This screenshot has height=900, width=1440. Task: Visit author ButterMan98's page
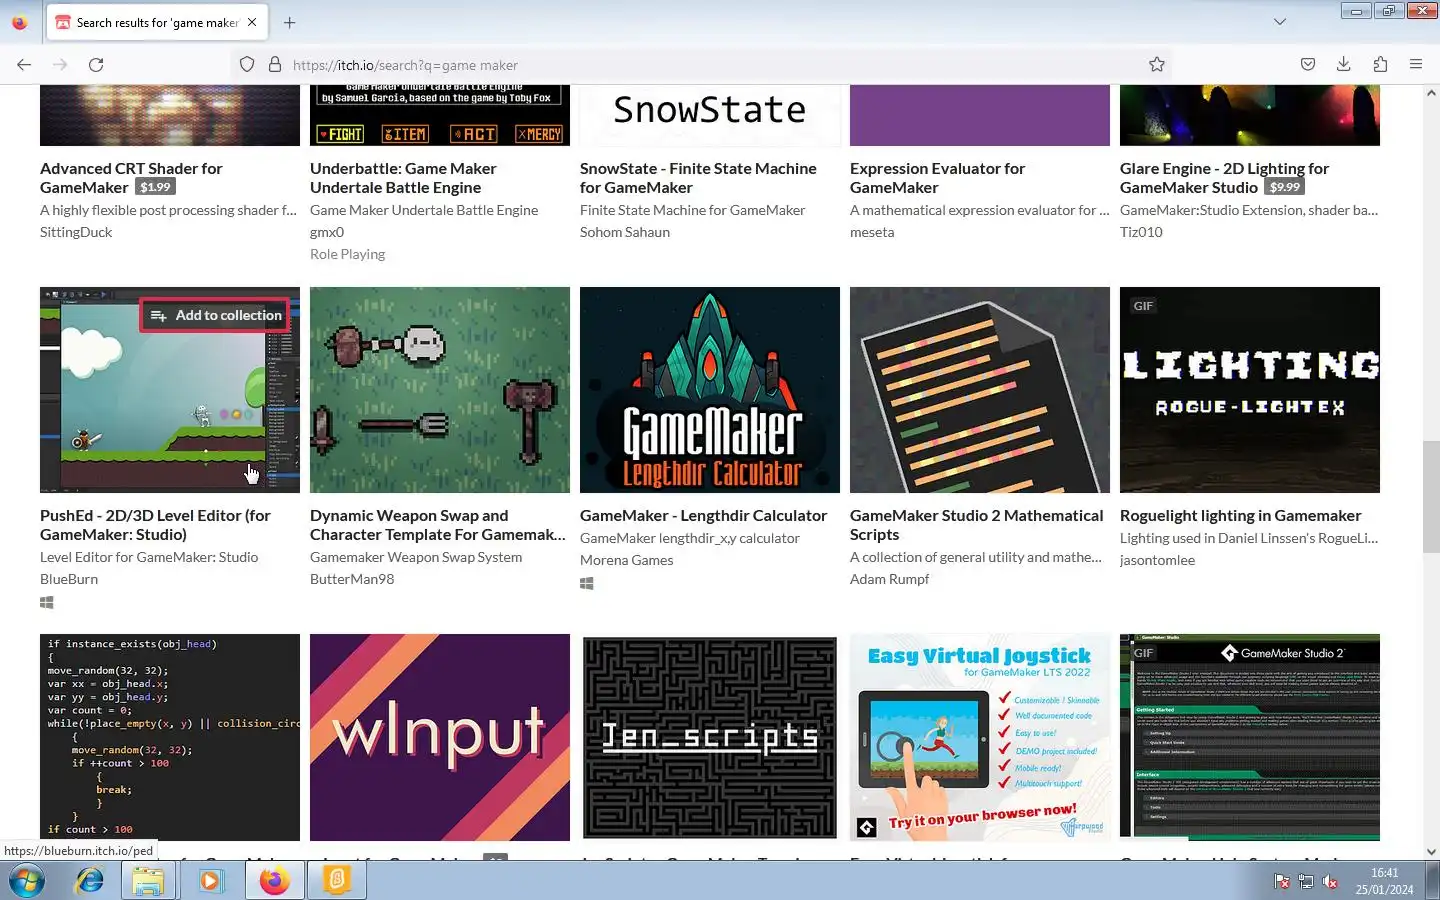[x=352, y=579]
